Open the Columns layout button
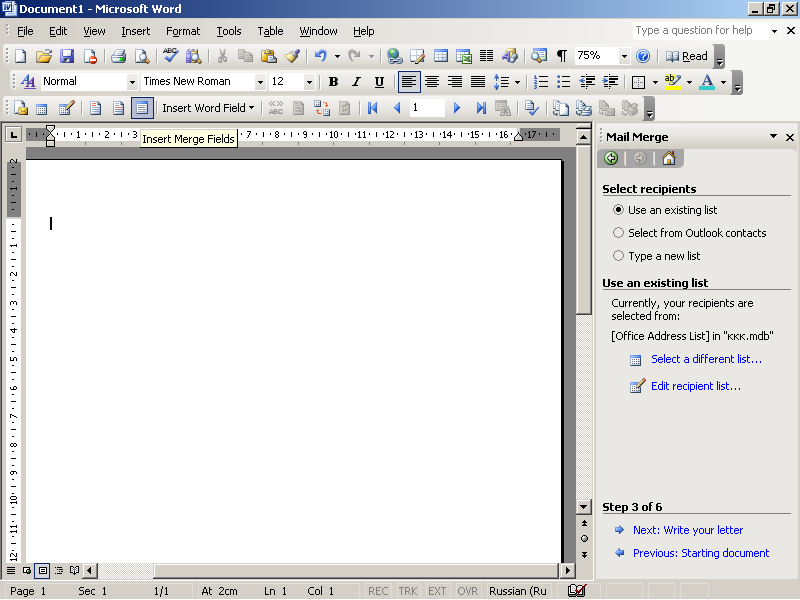 point(487,56)
